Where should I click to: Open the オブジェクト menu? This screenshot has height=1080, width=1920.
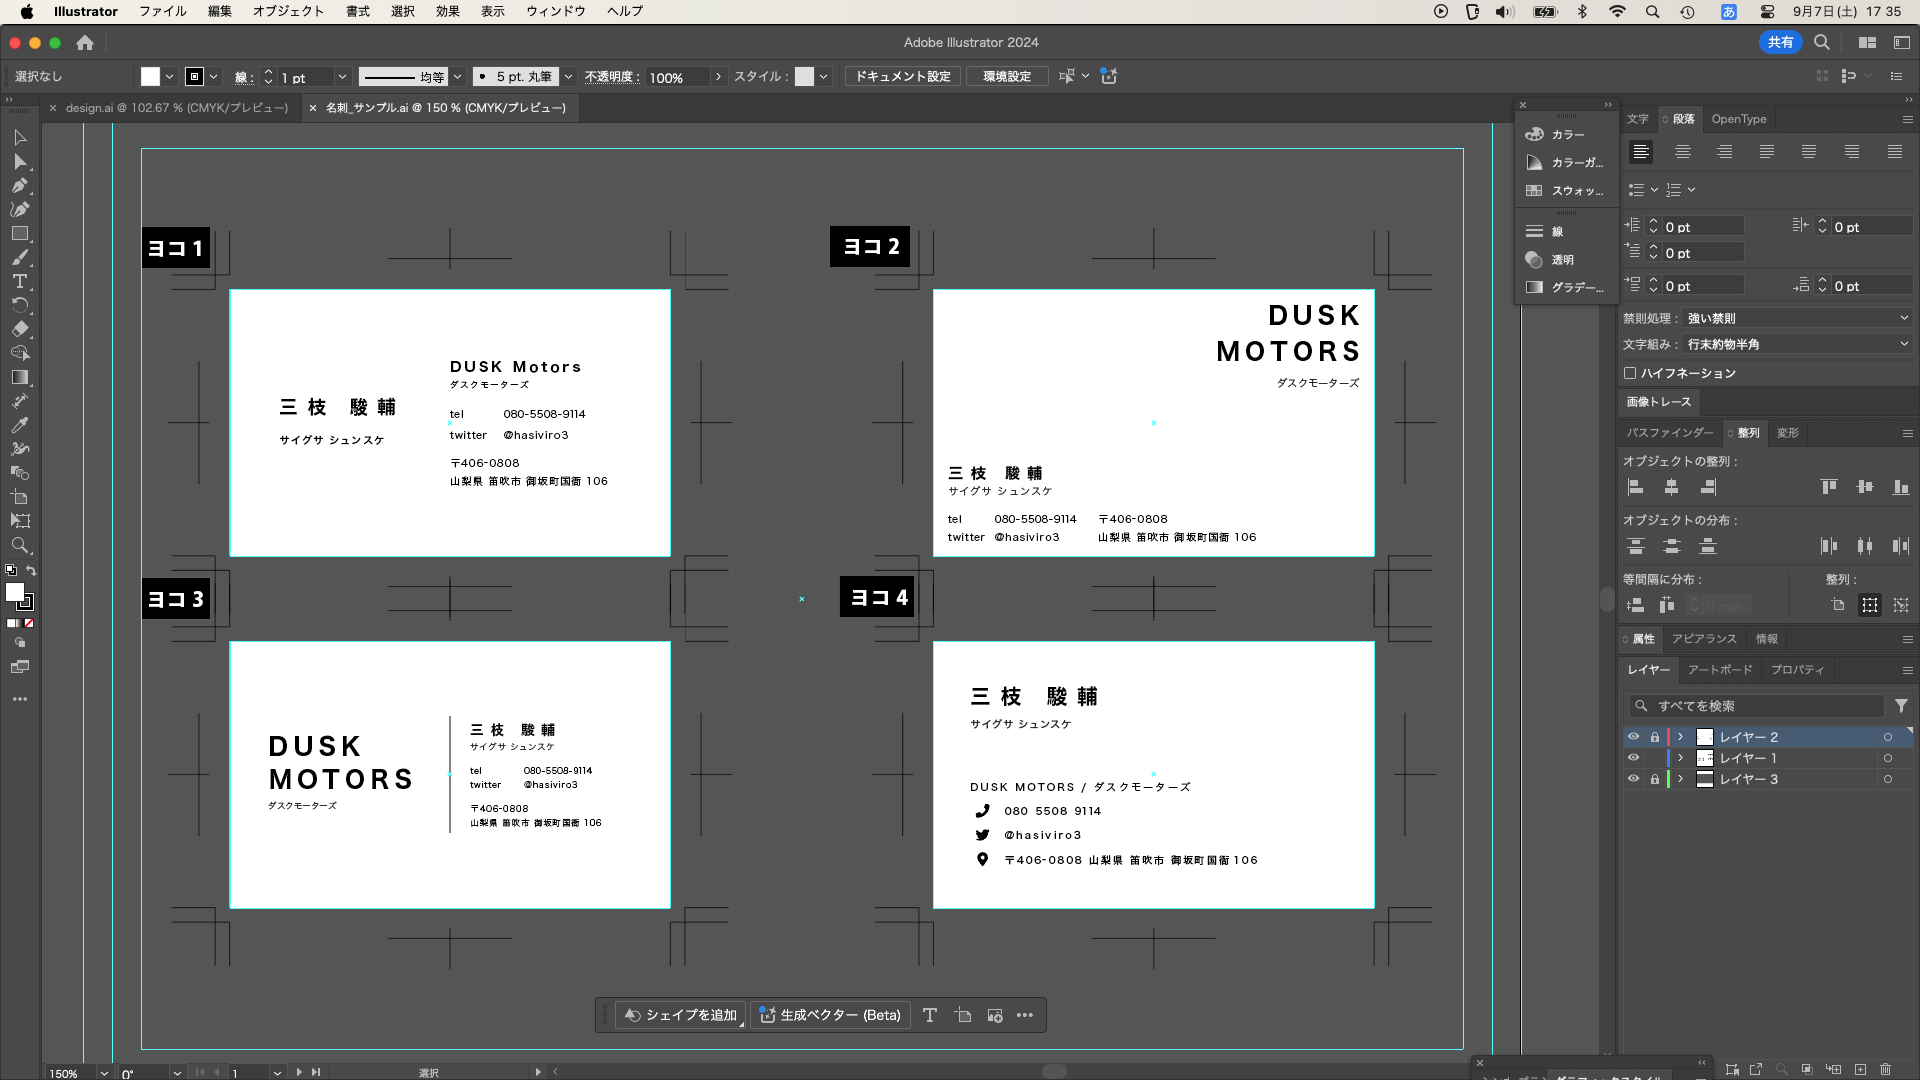(288, 11)
